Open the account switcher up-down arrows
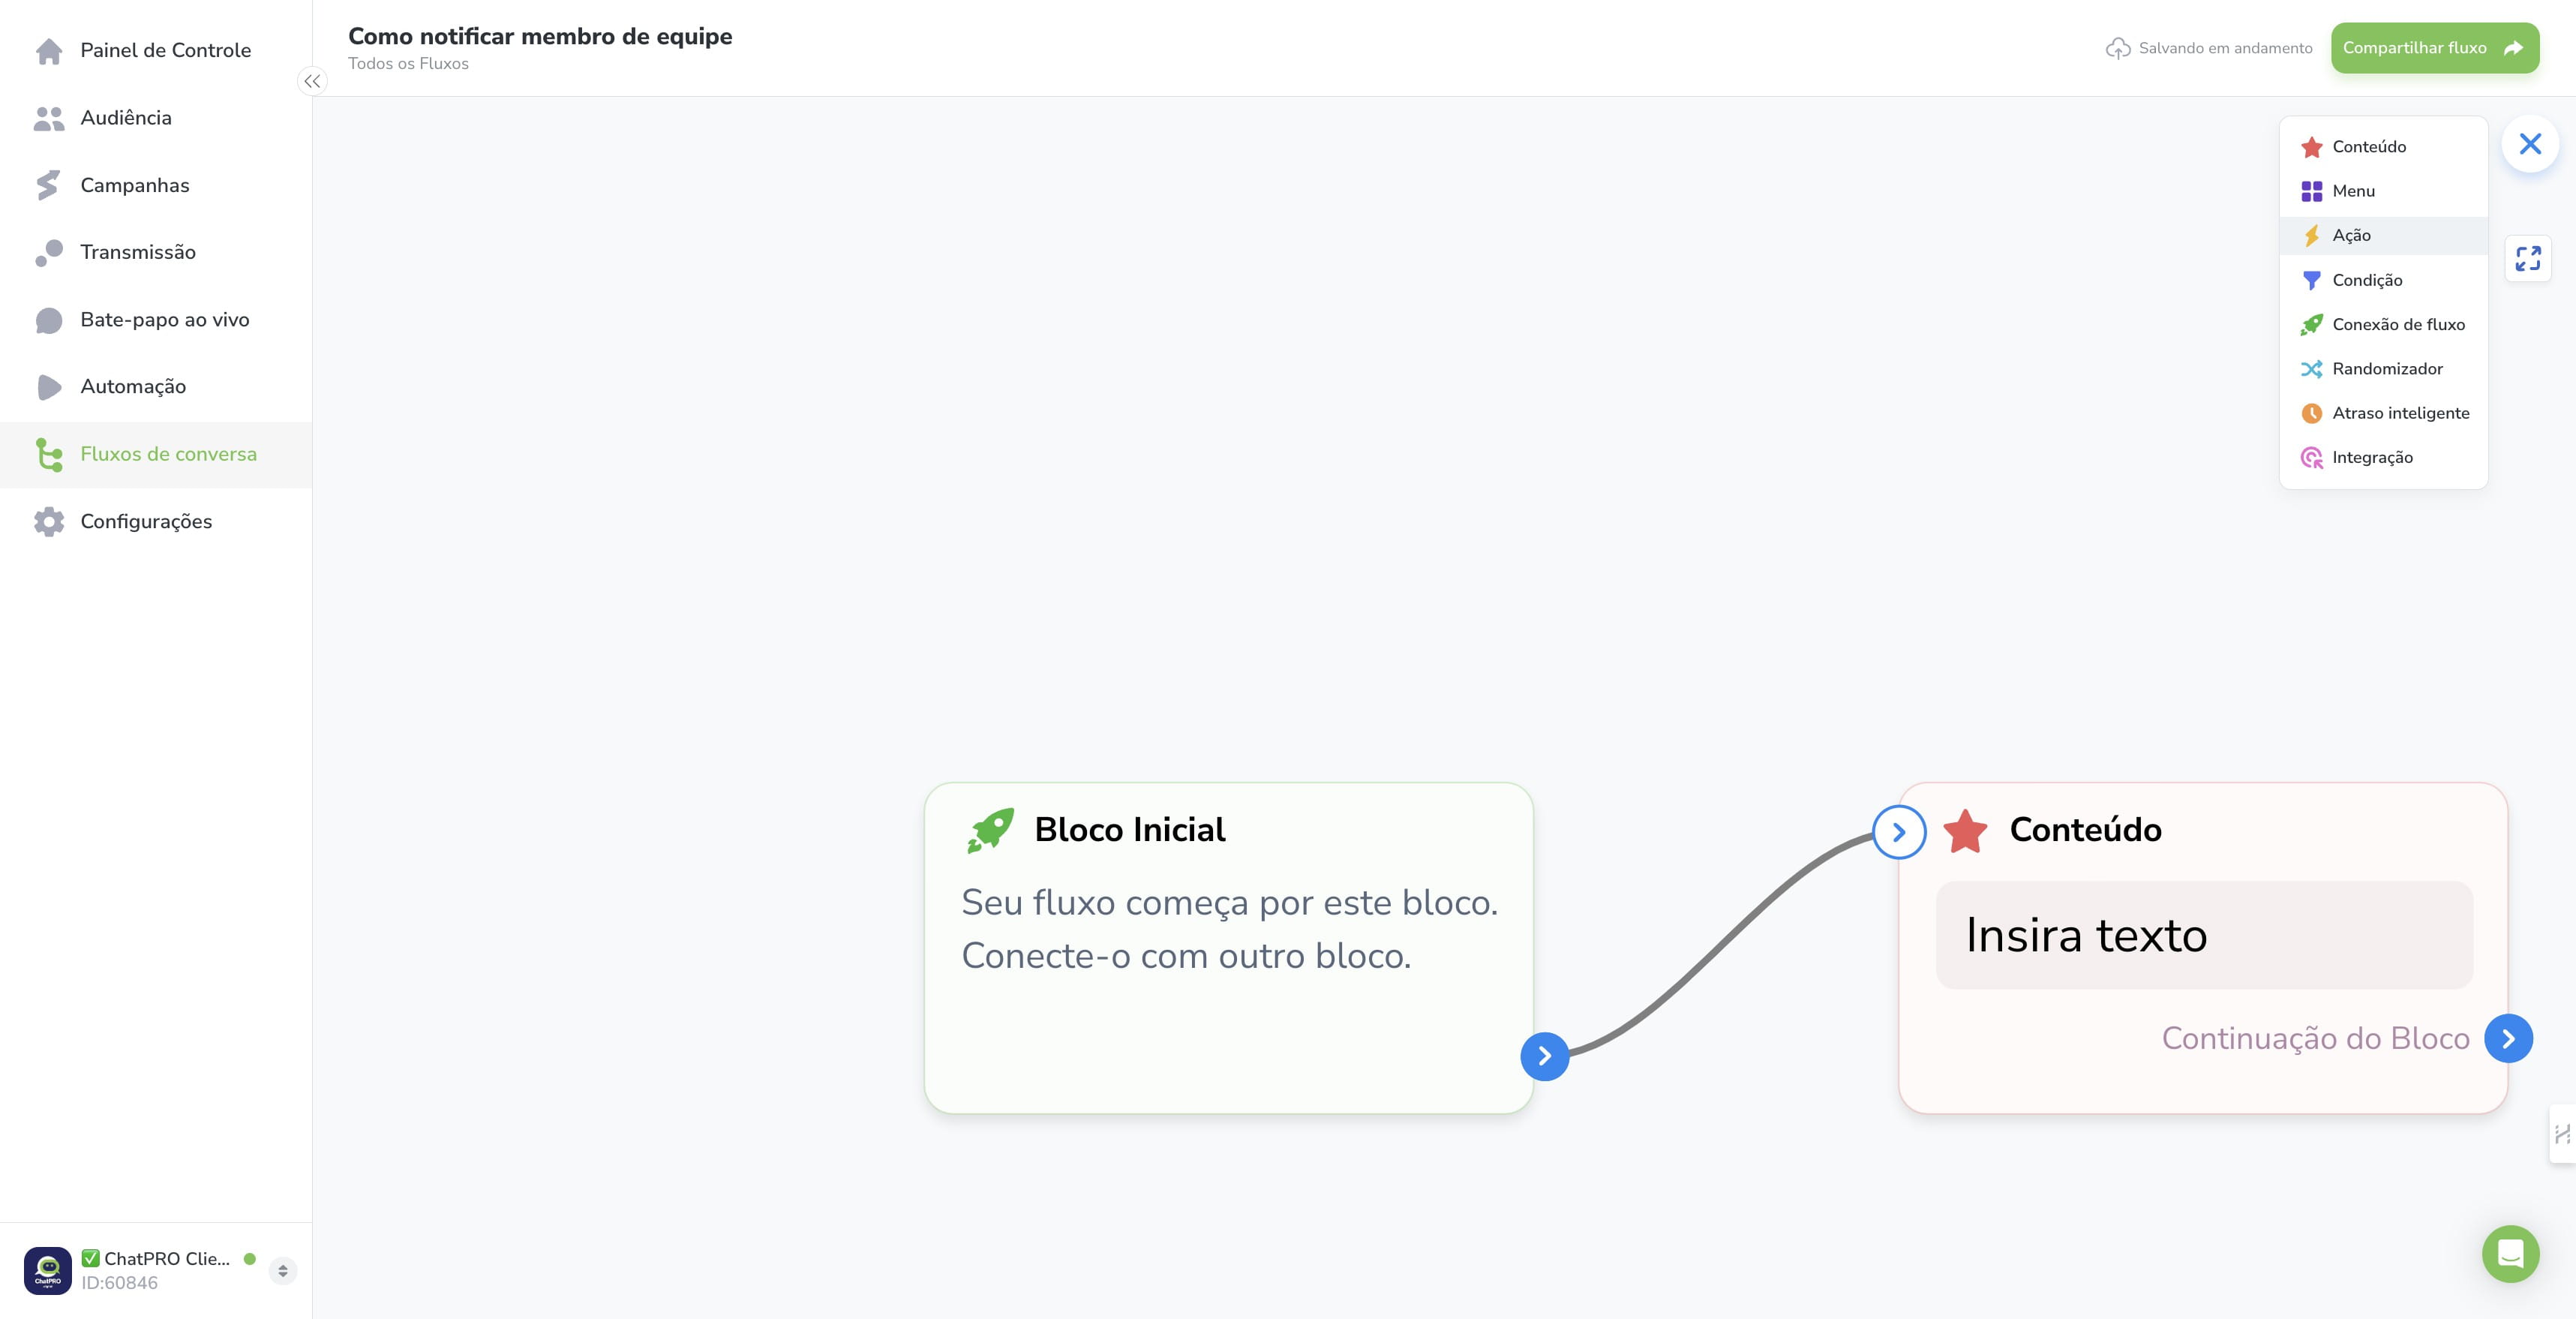 (x=283, y=1271)
